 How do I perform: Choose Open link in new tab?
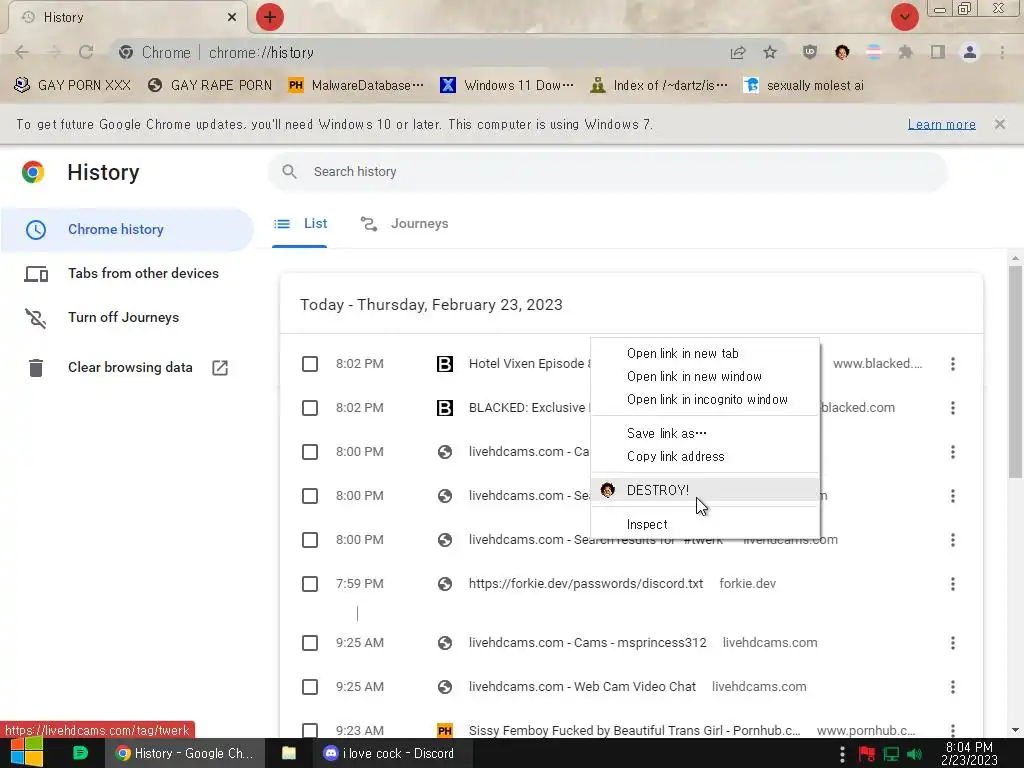click(705, 353)
